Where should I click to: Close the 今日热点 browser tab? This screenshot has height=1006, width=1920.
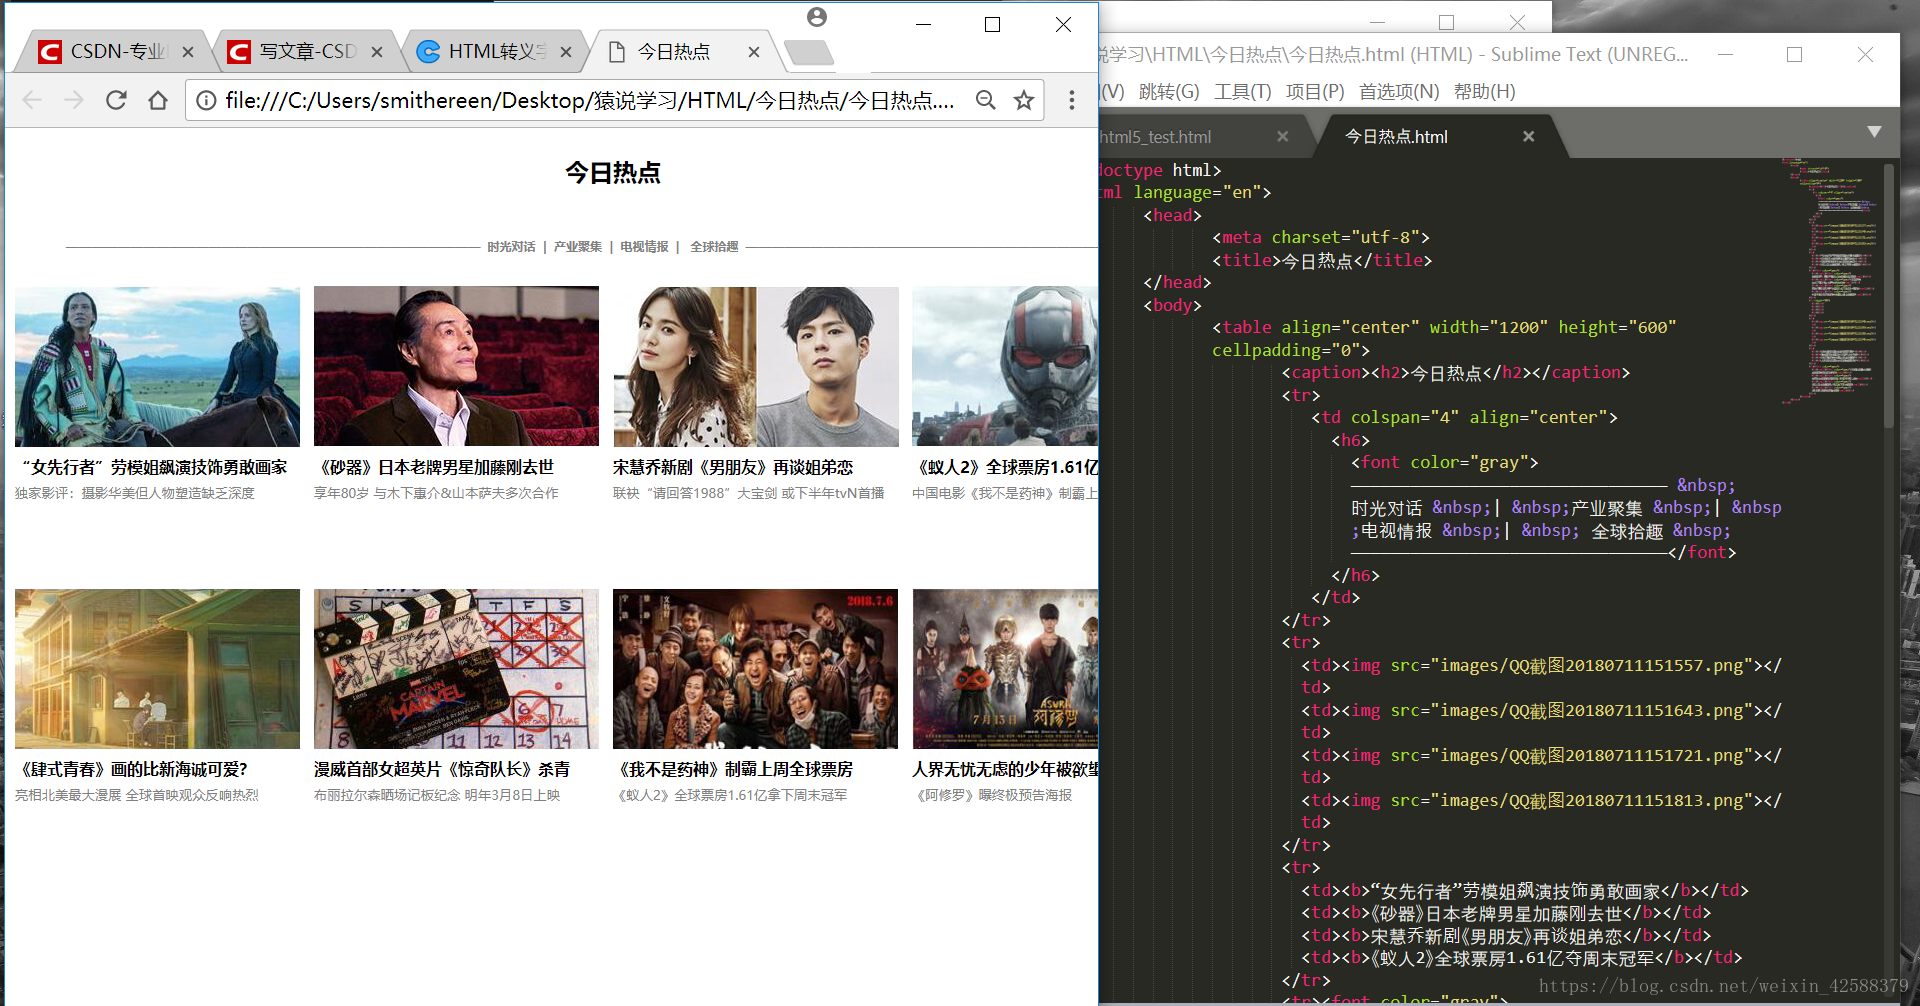[x=754, y=52]
